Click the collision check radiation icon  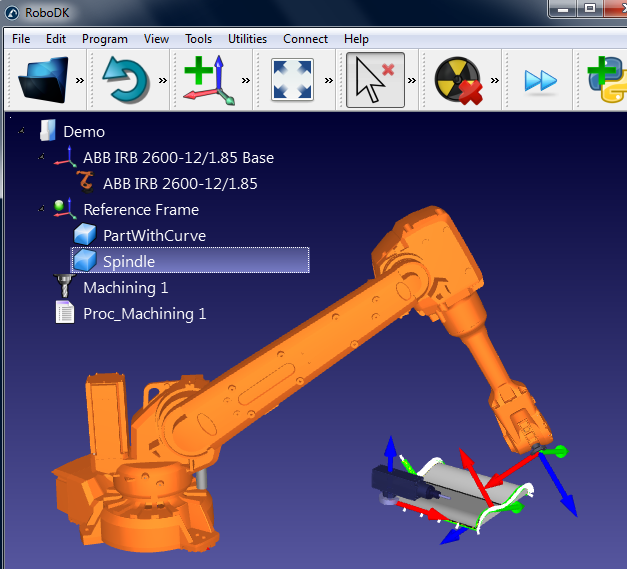click(x=459, y=80)
